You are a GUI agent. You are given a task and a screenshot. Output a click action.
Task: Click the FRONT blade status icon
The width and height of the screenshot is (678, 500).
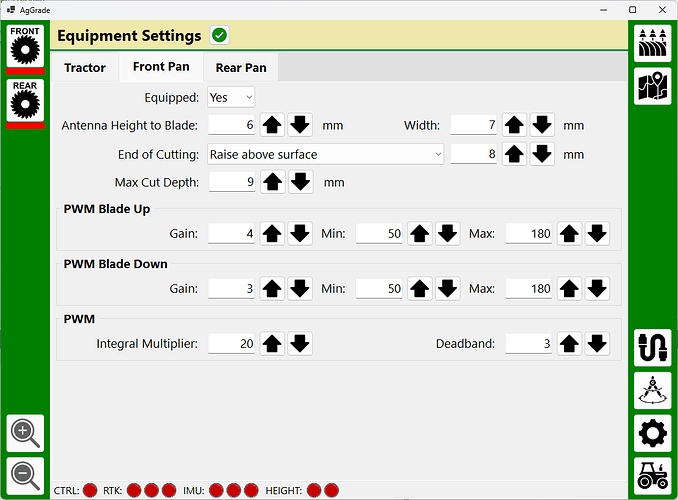25,48
